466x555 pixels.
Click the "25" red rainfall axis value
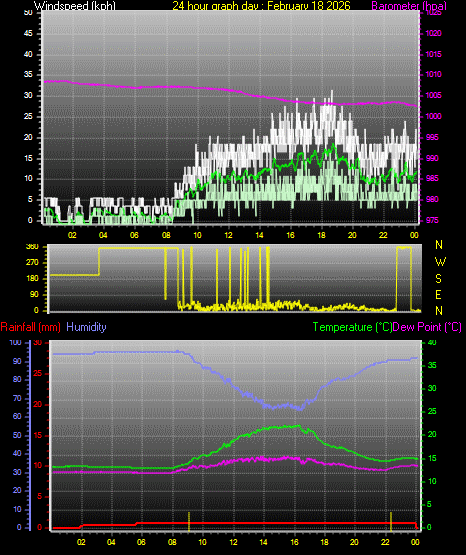pyautogui.click(x=38, y=373)
